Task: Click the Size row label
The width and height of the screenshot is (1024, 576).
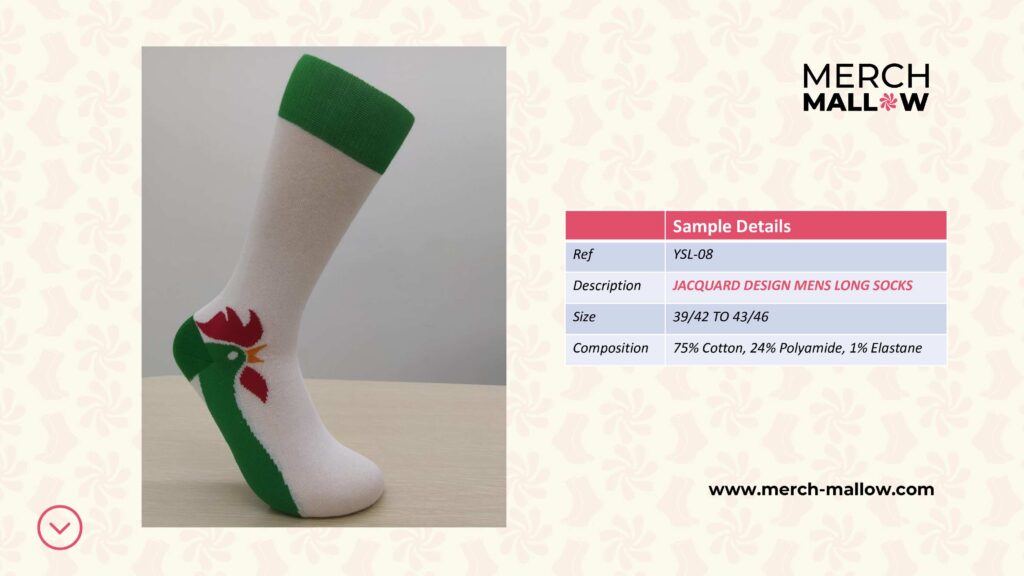Action: [584, 317]
